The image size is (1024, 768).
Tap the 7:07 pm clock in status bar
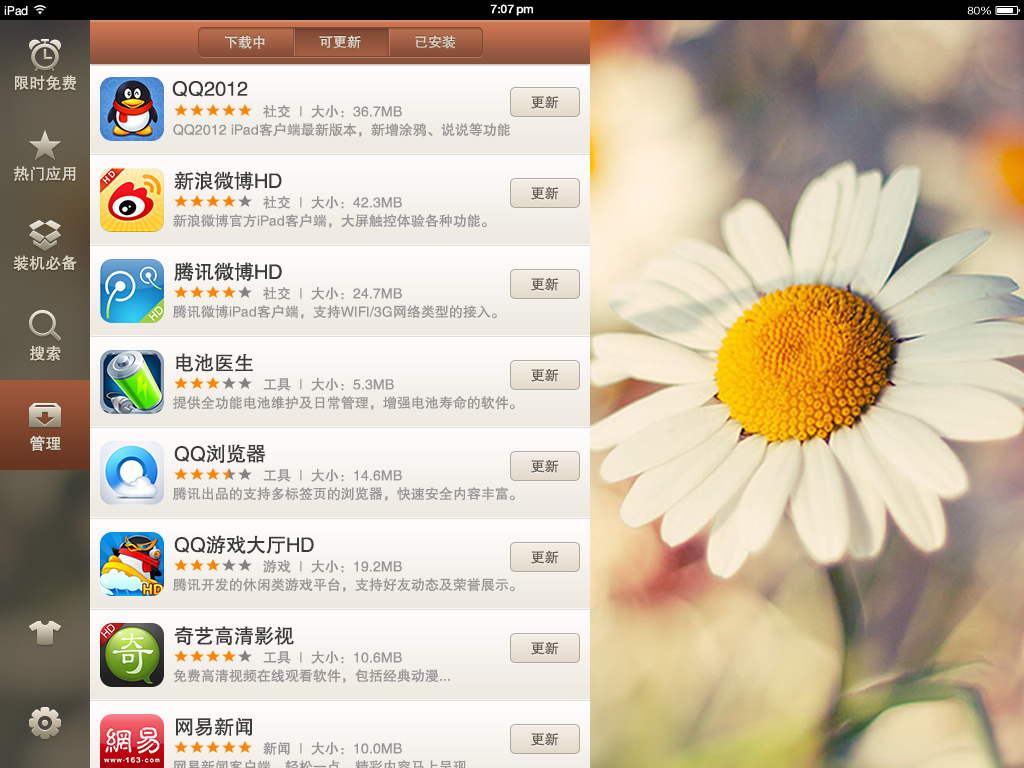[x=511, y=9]
